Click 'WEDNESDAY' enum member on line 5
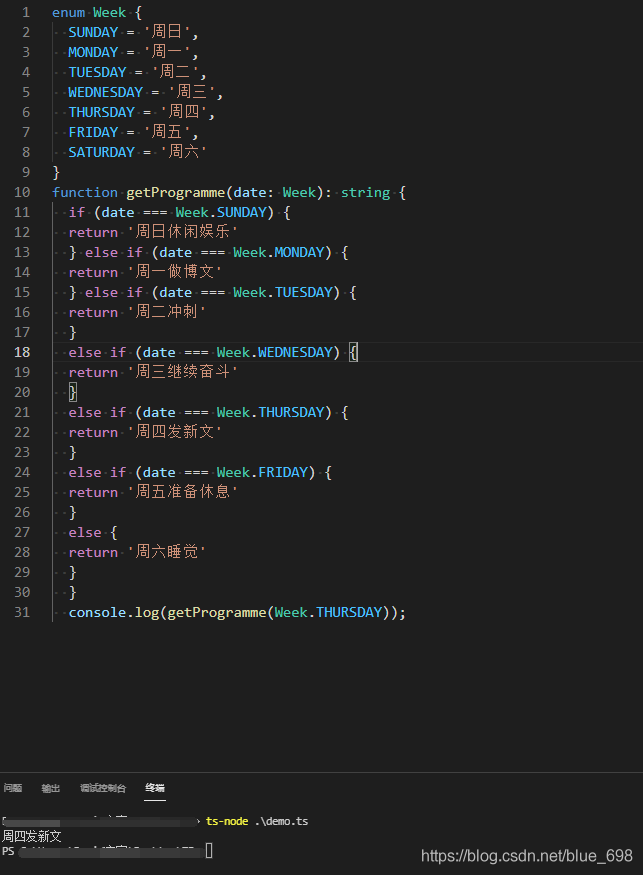This screenshot has height=875, width=643. pyautogui.click(x=105, y=92)
